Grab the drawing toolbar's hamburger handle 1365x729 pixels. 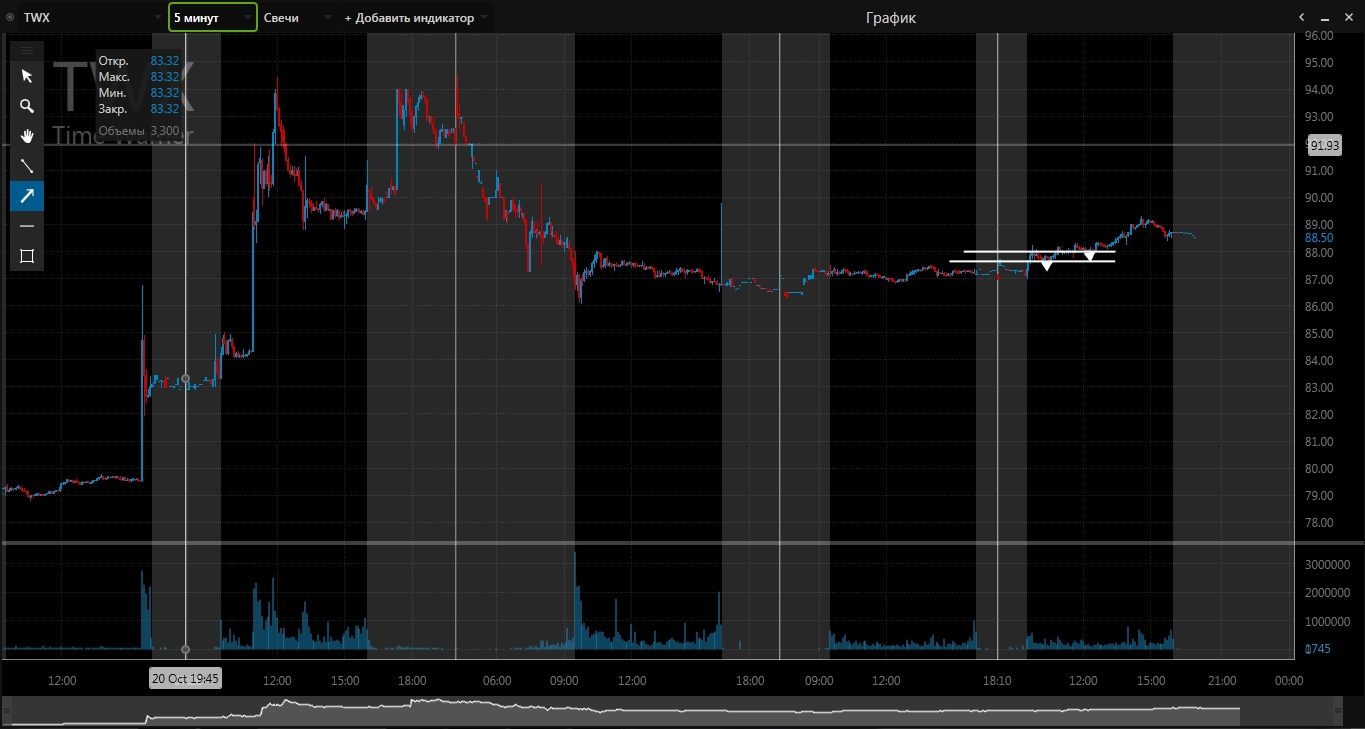27,50
